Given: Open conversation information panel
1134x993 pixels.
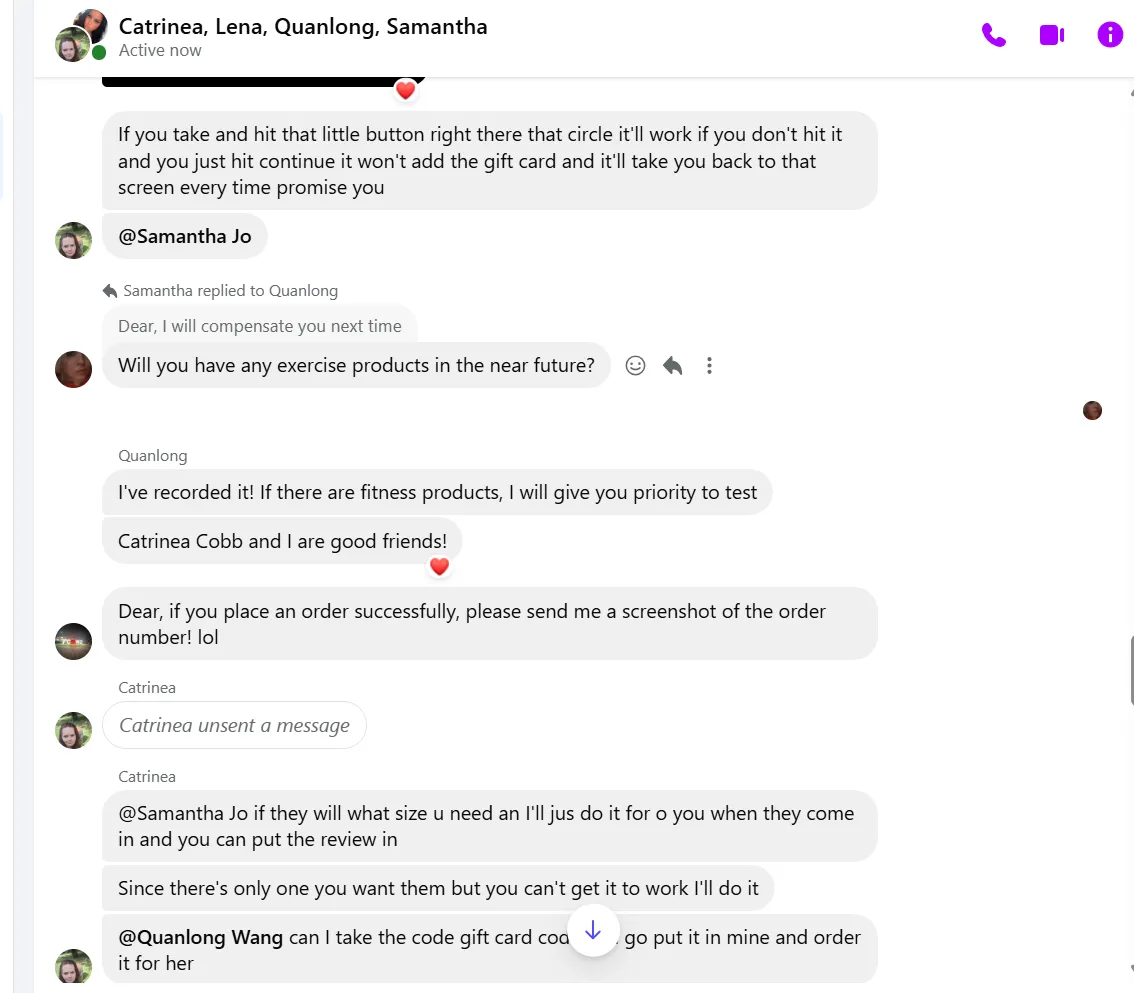Looking at the screenshot, I should (1110, 35).
